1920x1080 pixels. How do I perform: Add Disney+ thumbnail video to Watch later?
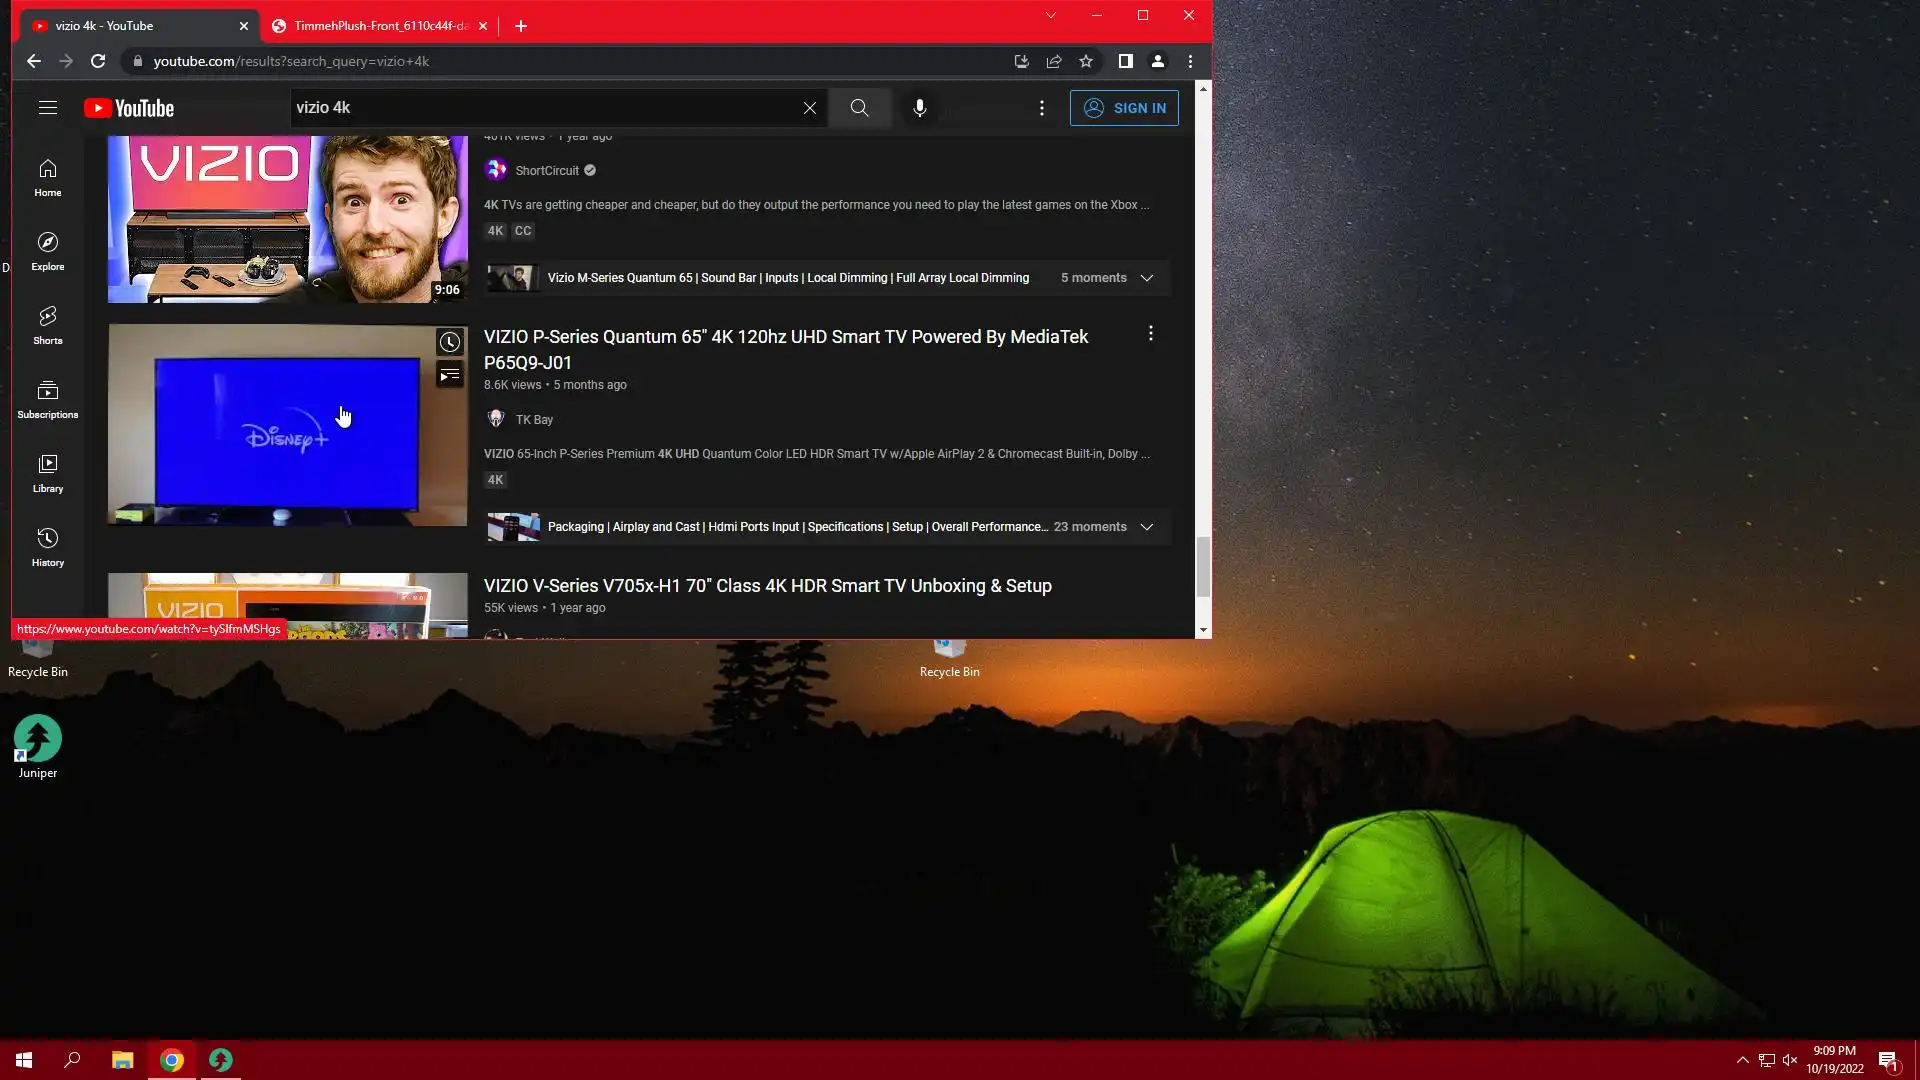pos(450,342)
